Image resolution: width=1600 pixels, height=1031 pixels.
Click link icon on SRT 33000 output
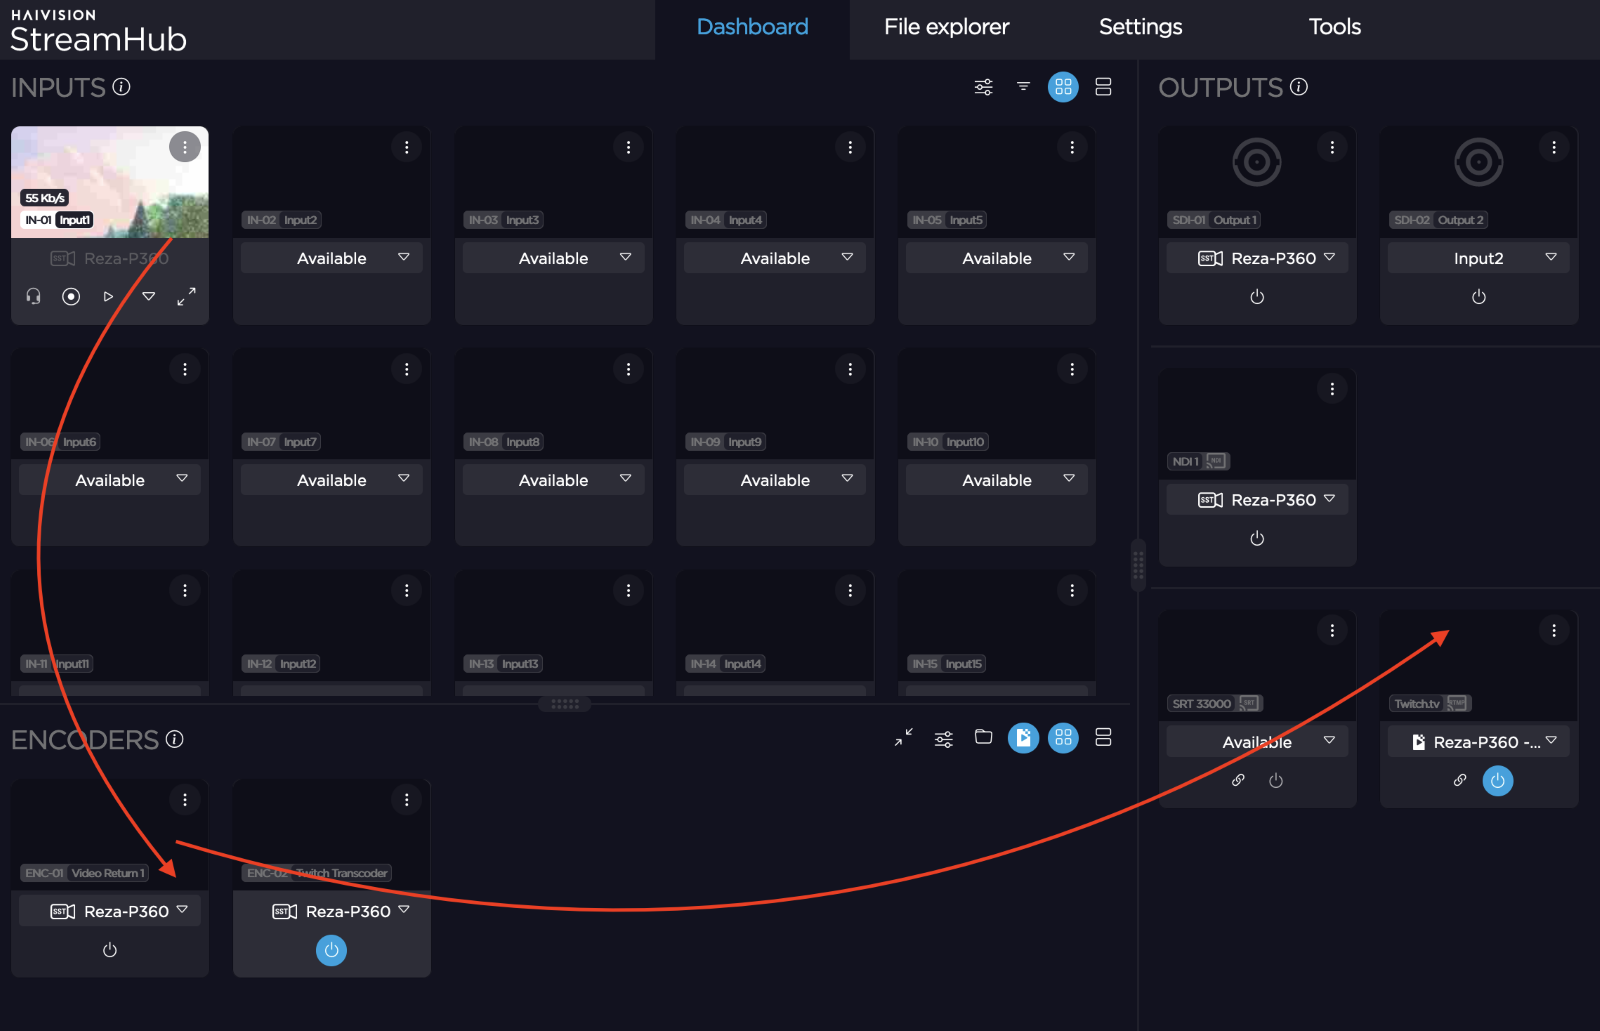[1238, 780]
